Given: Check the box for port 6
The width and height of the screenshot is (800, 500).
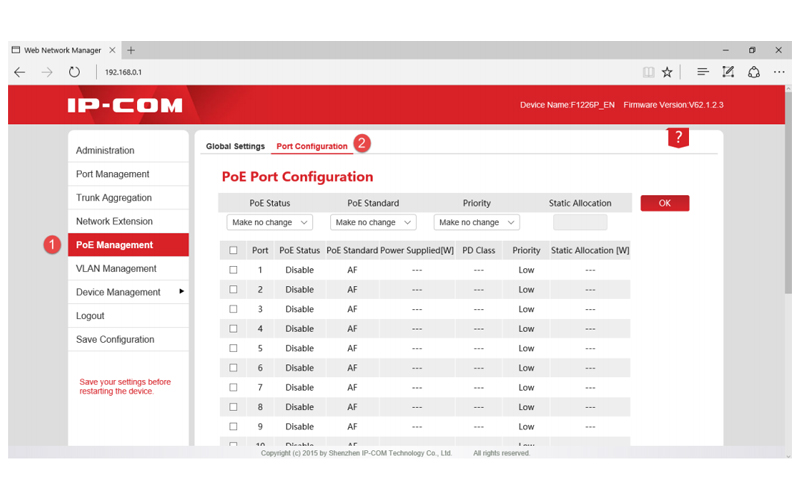Looking at the screenshot, I should tap(233, 368).
